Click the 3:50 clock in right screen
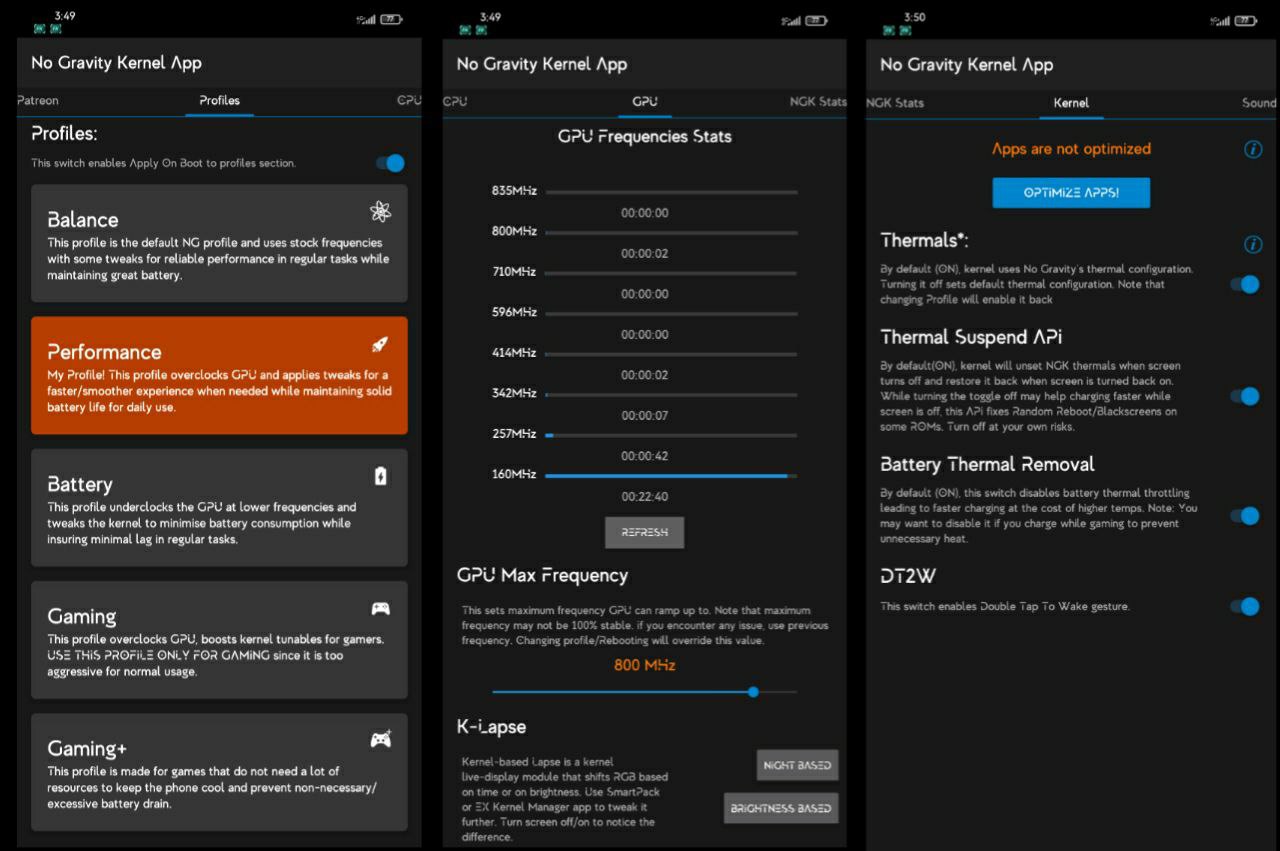 click(x=914, y=17)
